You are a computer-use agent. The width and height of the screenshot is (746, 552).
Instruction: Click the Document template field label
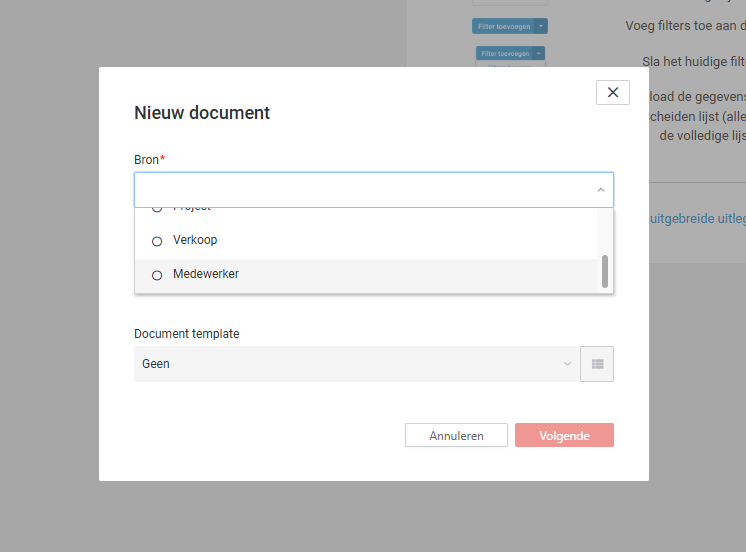(x=187, y=334)
